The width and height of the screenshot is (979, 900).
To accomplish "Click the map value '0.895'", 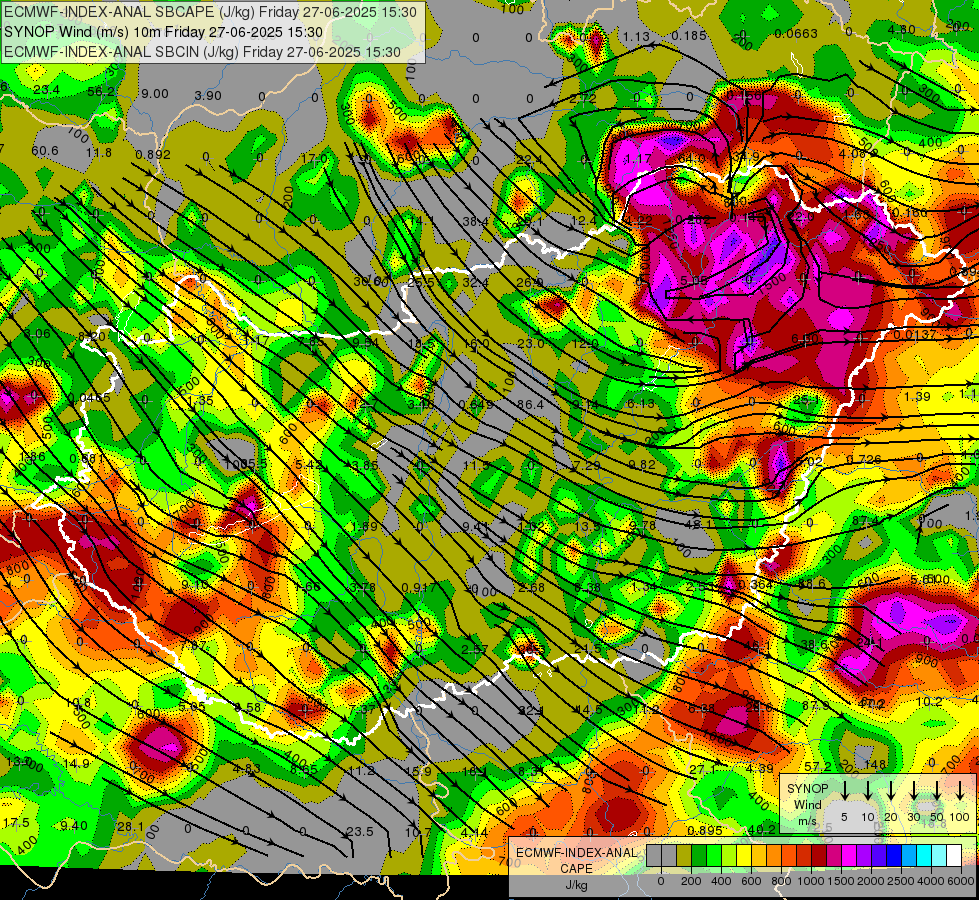I will [x=704, y=830].
